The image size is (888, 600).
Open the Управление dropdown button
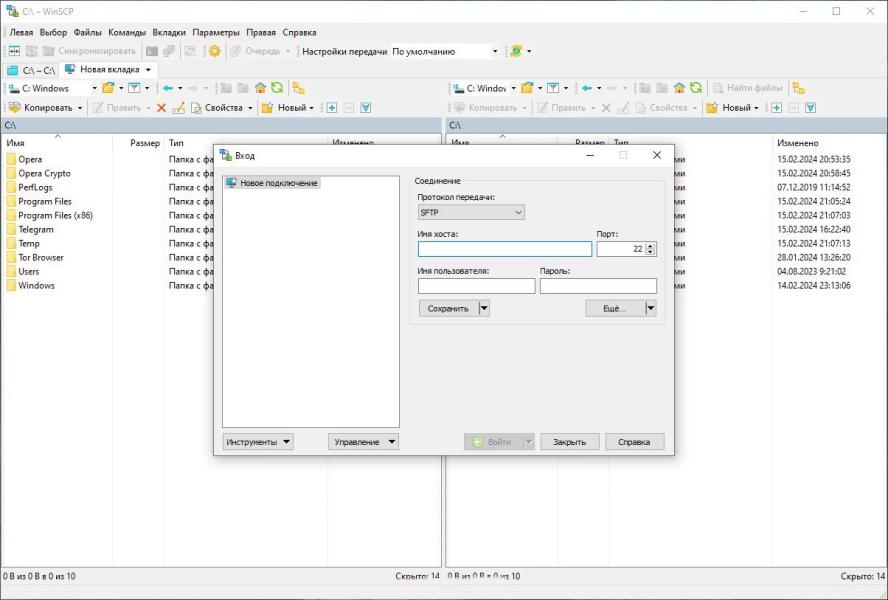[x=363, y=442]
